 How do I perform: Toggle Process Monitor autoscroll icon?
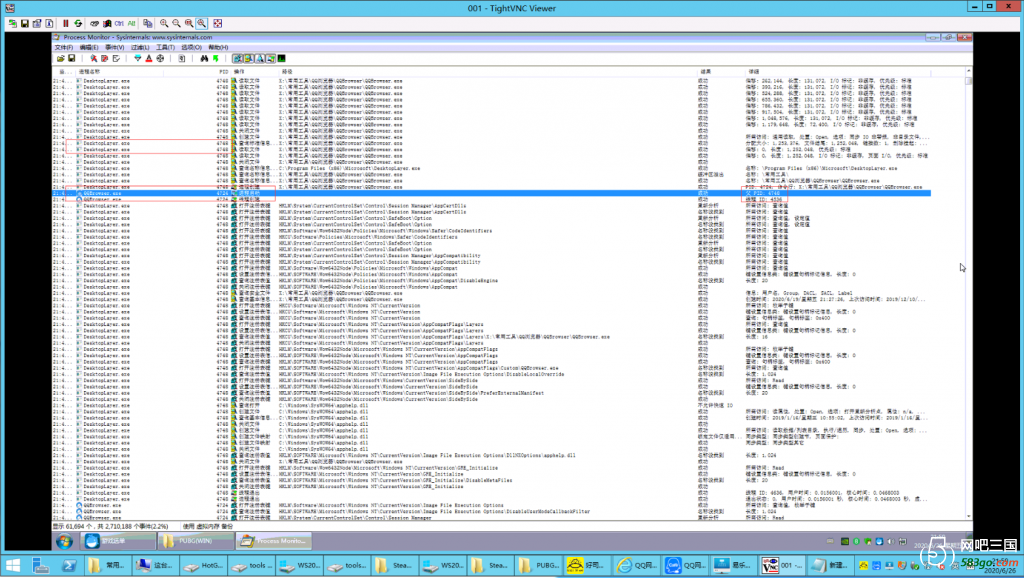[104, 59]
